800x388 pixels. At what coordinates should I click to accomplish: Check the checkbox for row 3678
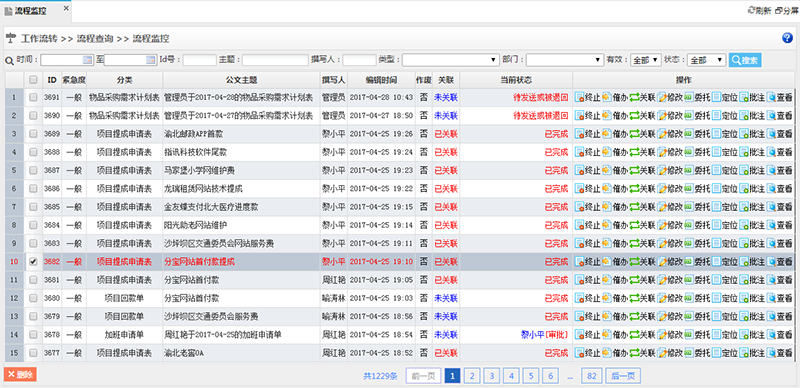pyautogui.click(x=33, y=335)
